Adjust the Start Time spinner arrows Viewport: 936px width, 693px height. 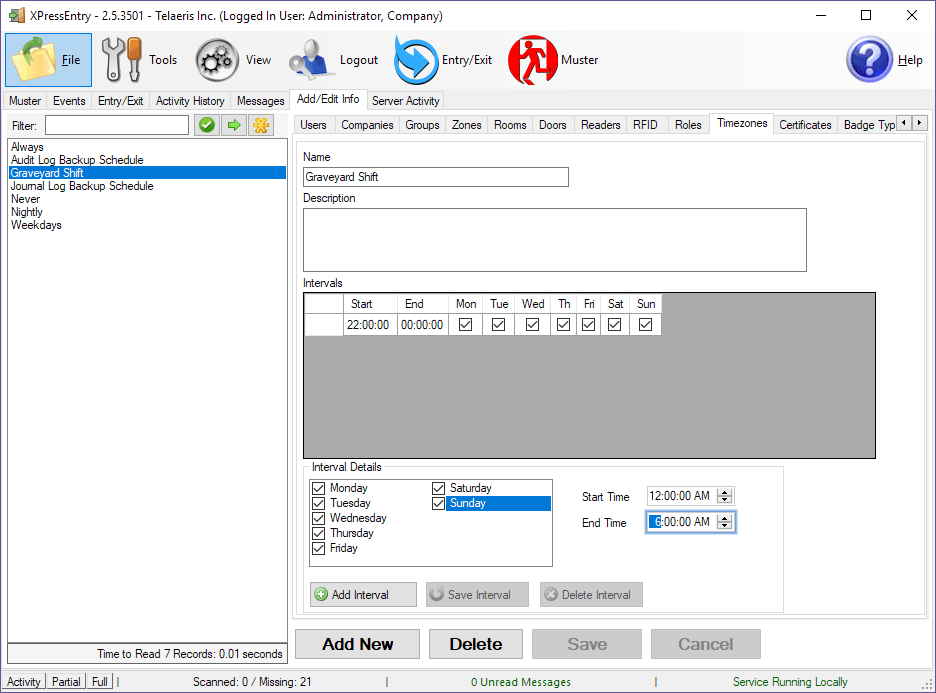click(x=726, y=496)
